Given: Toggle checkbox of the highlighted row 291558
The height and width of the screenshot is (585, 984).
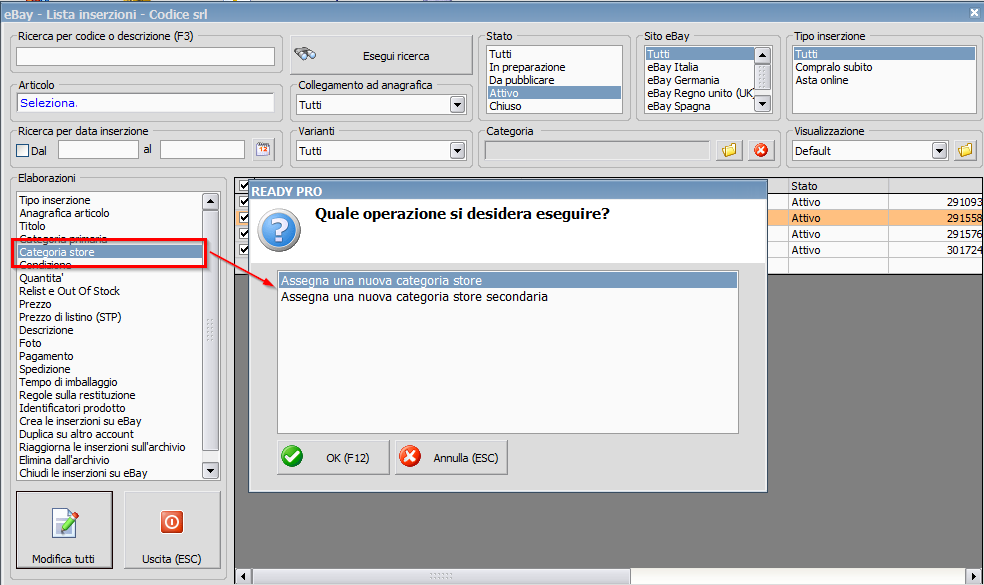Looking at the screenshot, I should 244,217.
